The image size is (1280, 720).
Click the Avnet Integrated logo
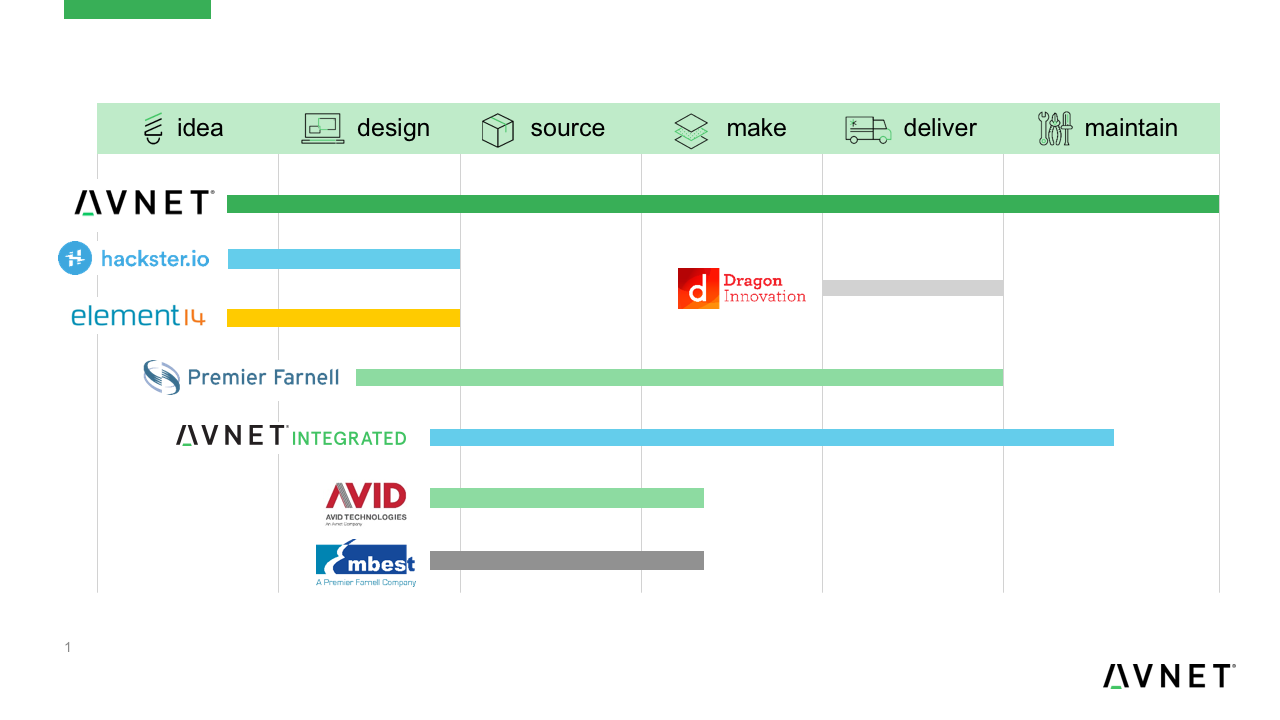click(x=291, y=436)
